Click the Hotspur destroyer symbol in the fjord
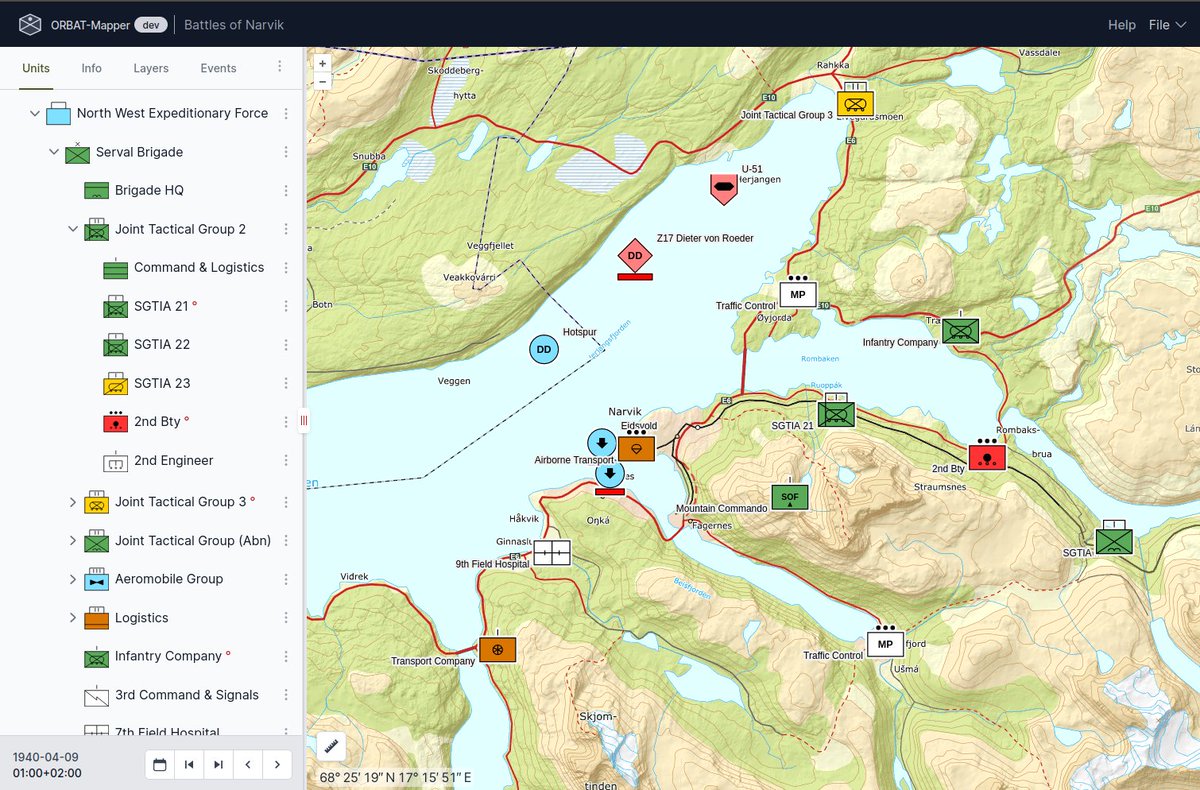1200x790 pixels. click(x=543, y=349)
